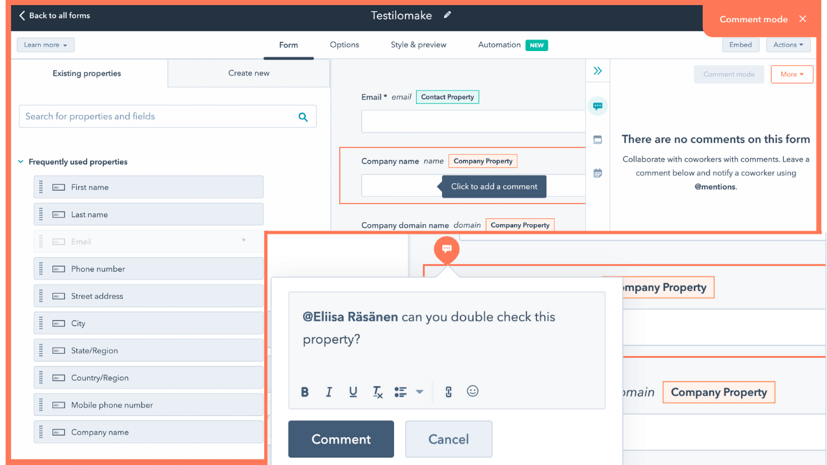Select the Company name property row
The image size is (827, 465).
click(149, 432)
